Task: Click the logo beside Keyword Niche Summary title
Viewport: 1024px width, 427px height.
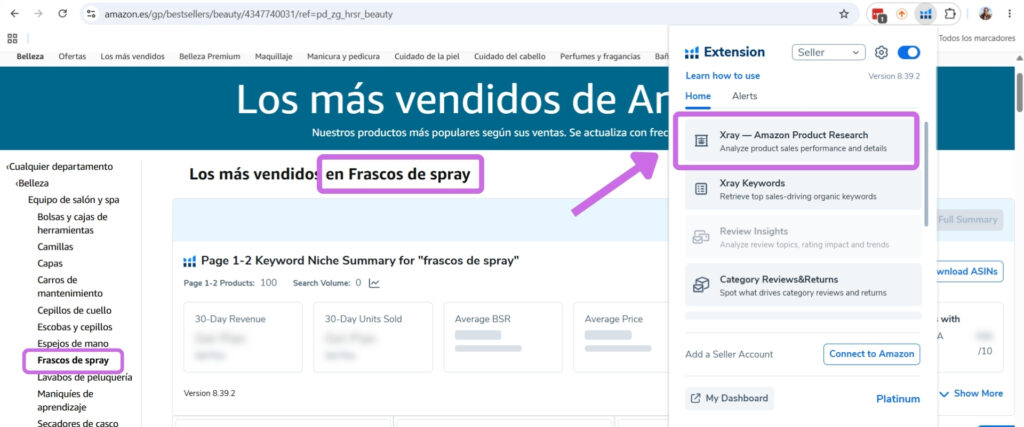Action: 189,262
